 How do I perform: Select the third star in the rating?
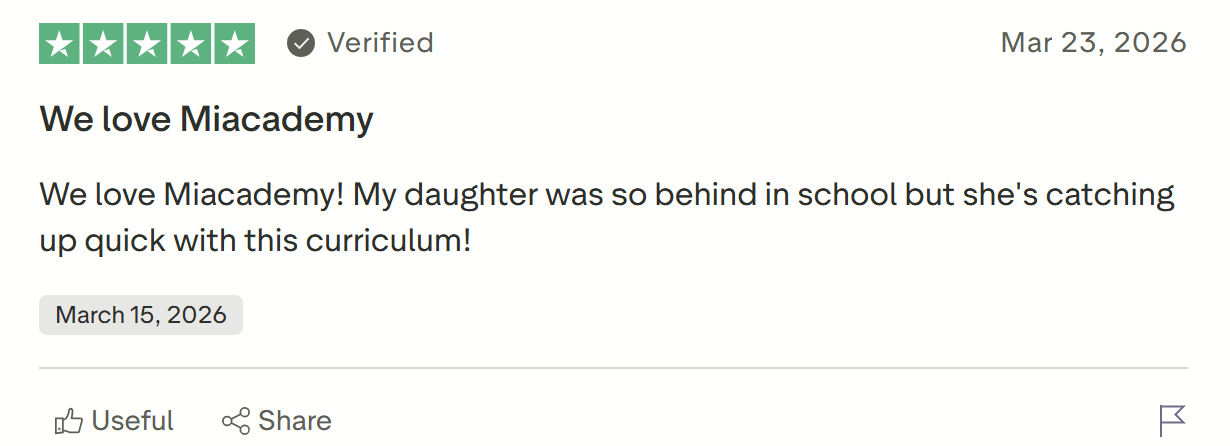click(x=147, y=43)
